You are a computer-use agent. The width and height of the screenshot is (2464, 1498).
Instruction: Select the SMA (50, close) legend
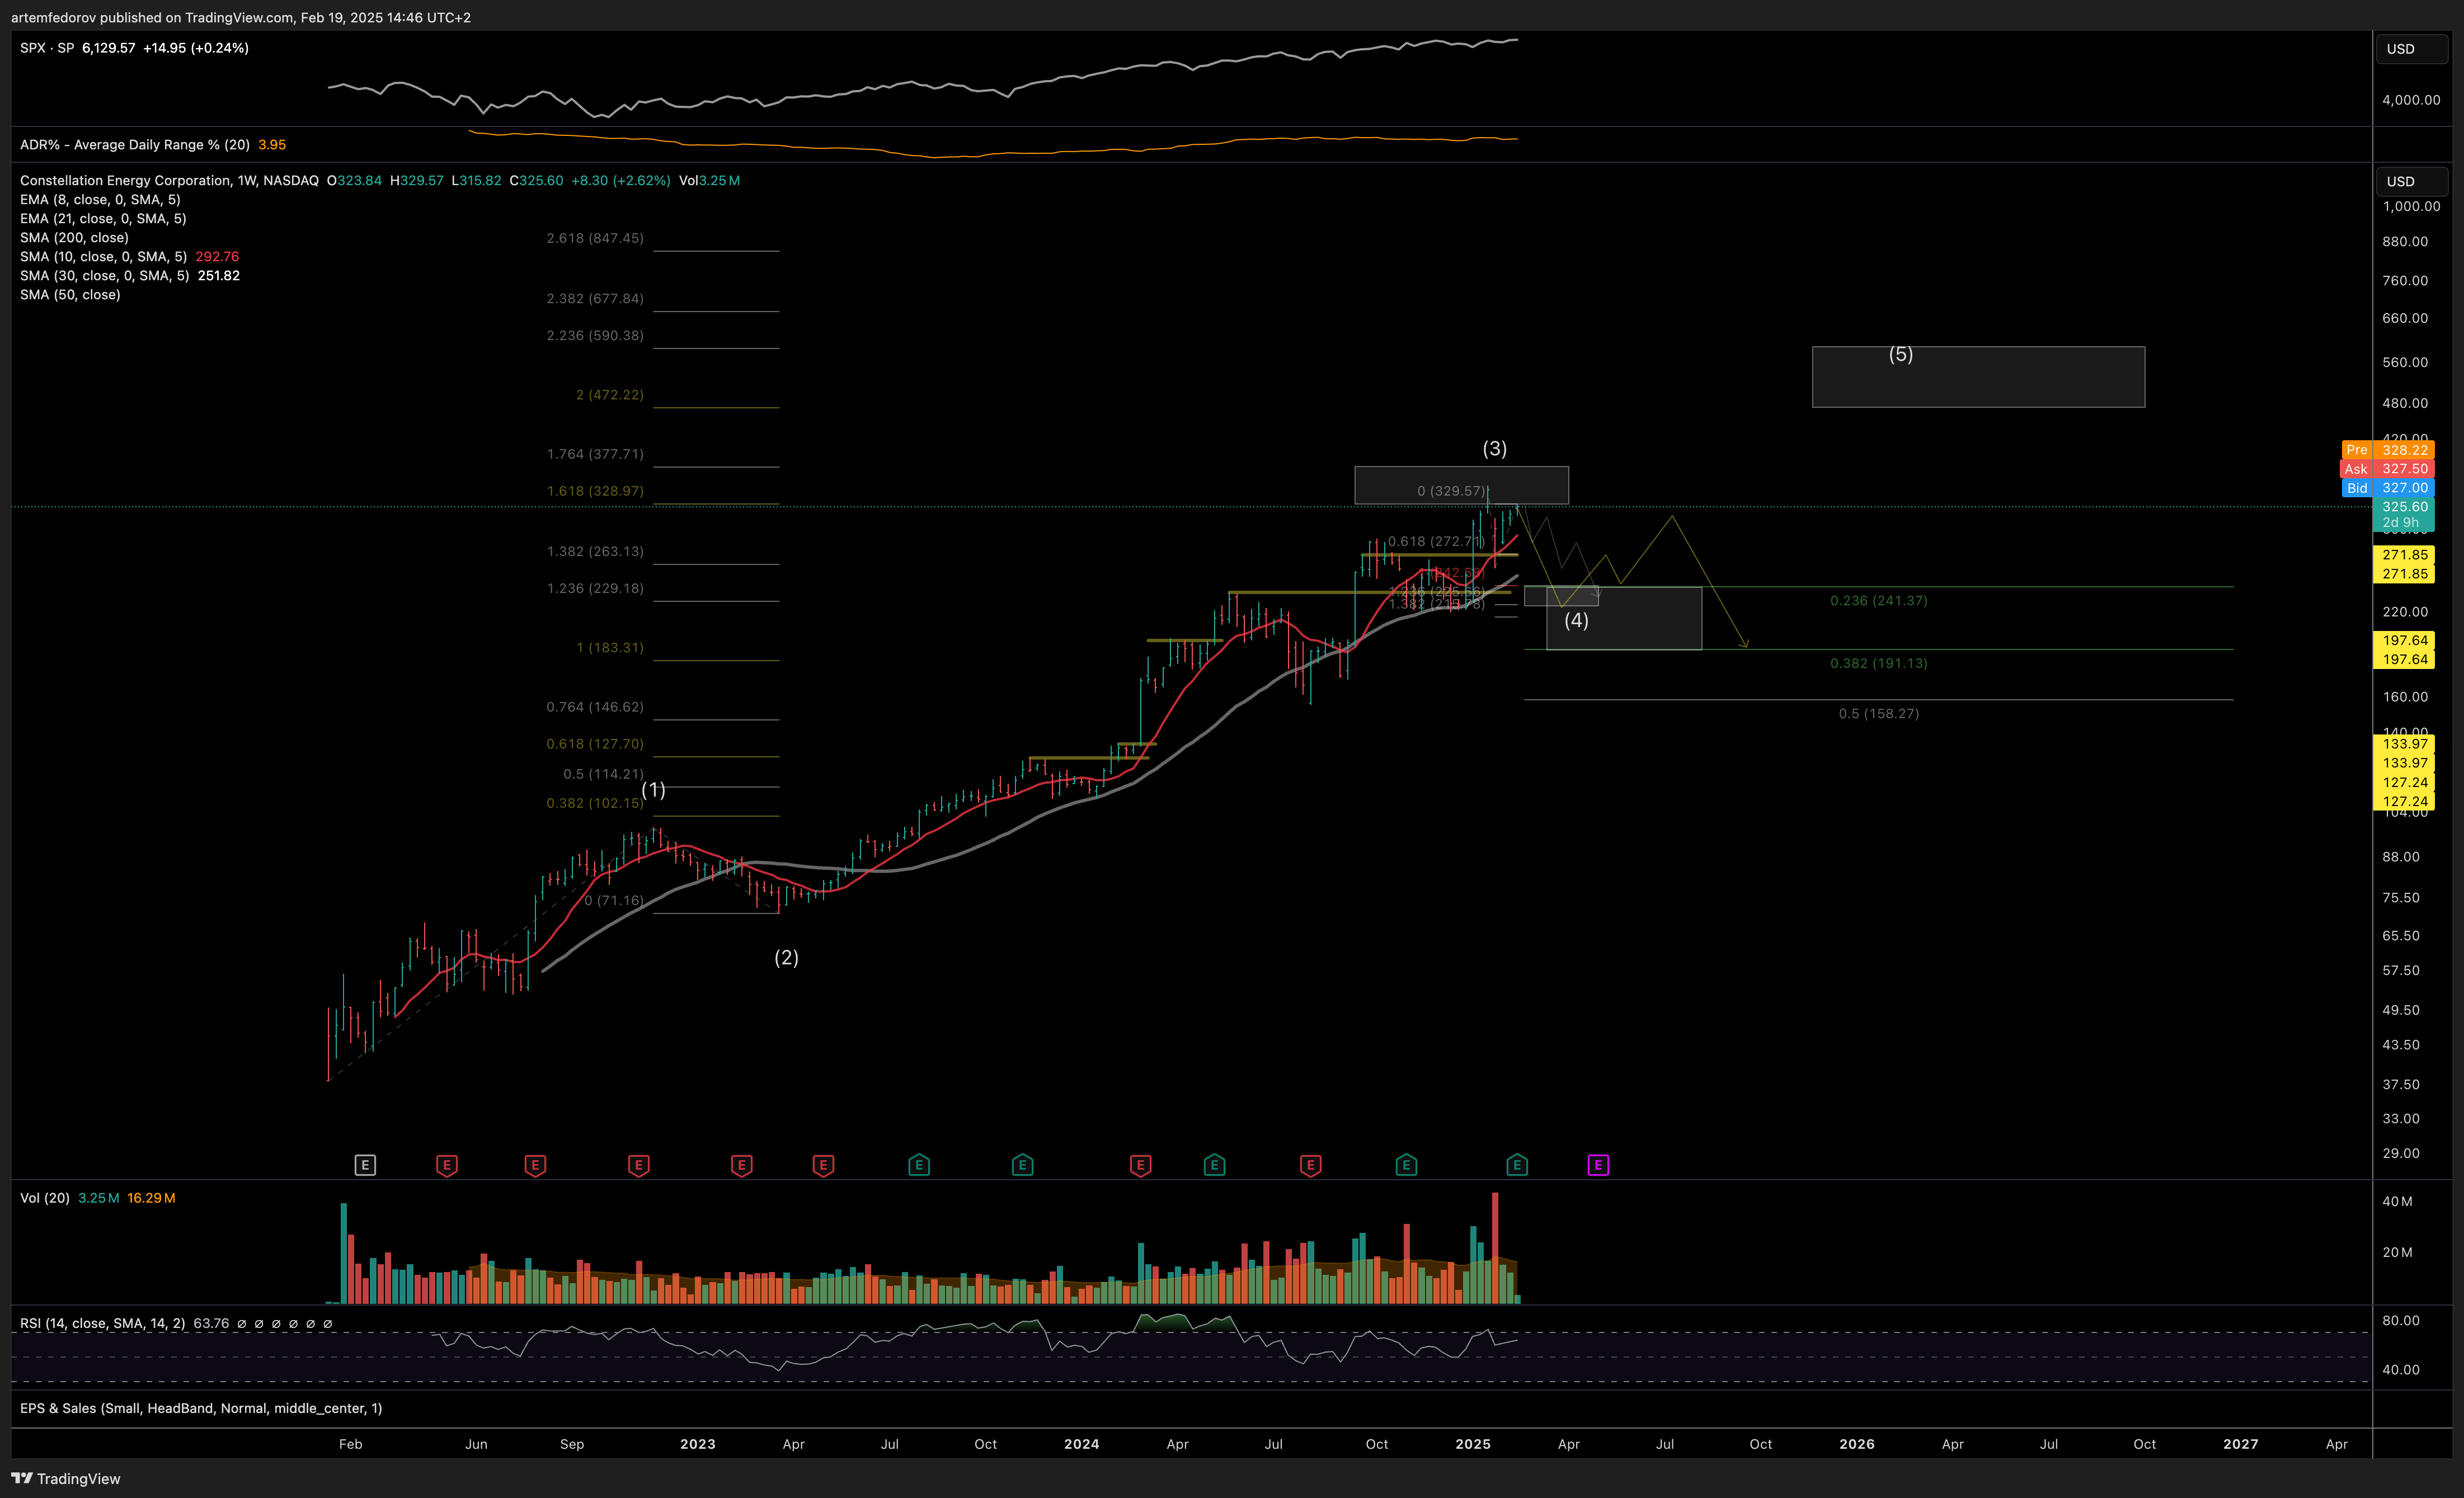click(x=70, y=295)
